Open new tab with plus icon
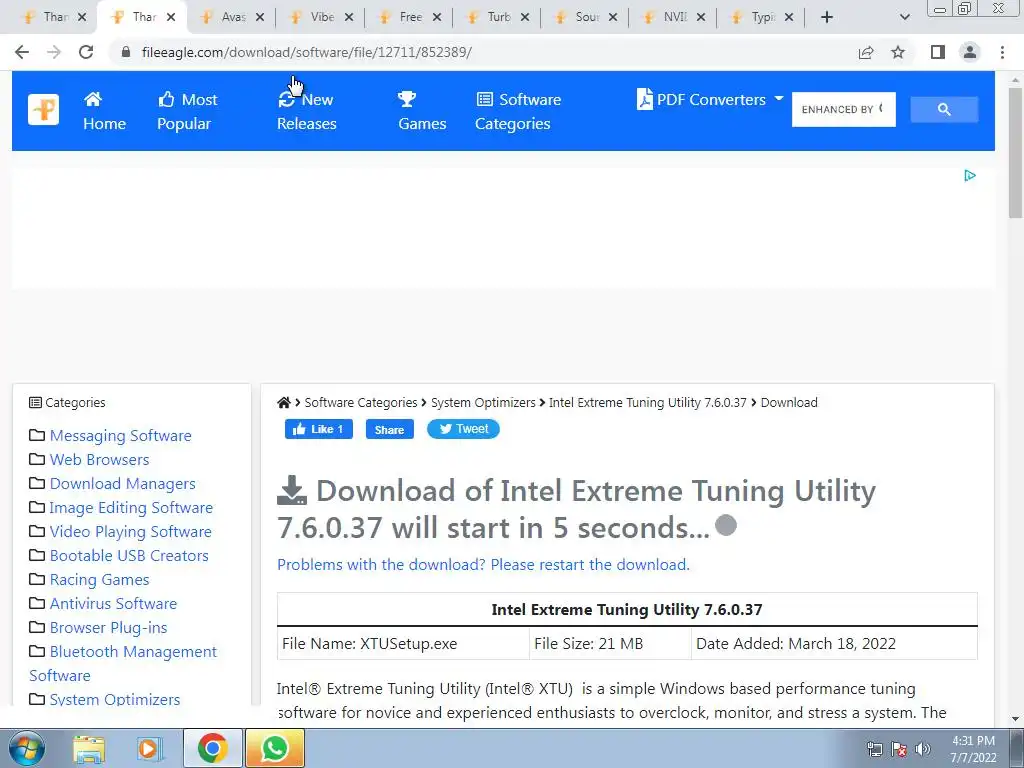 (x=827, y=17)
